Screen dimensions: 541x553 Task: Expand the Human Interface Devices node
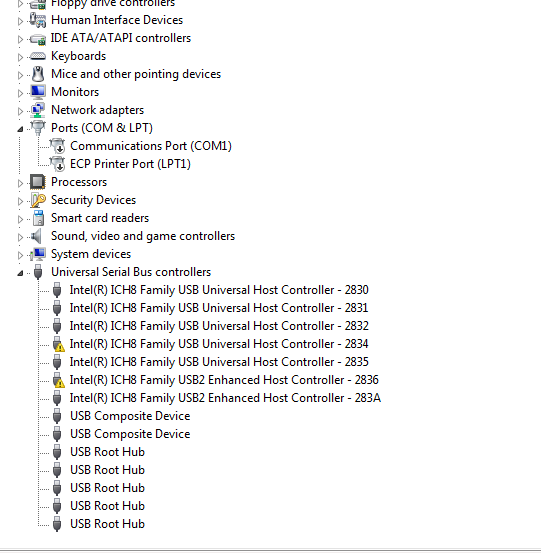(20, 22)
